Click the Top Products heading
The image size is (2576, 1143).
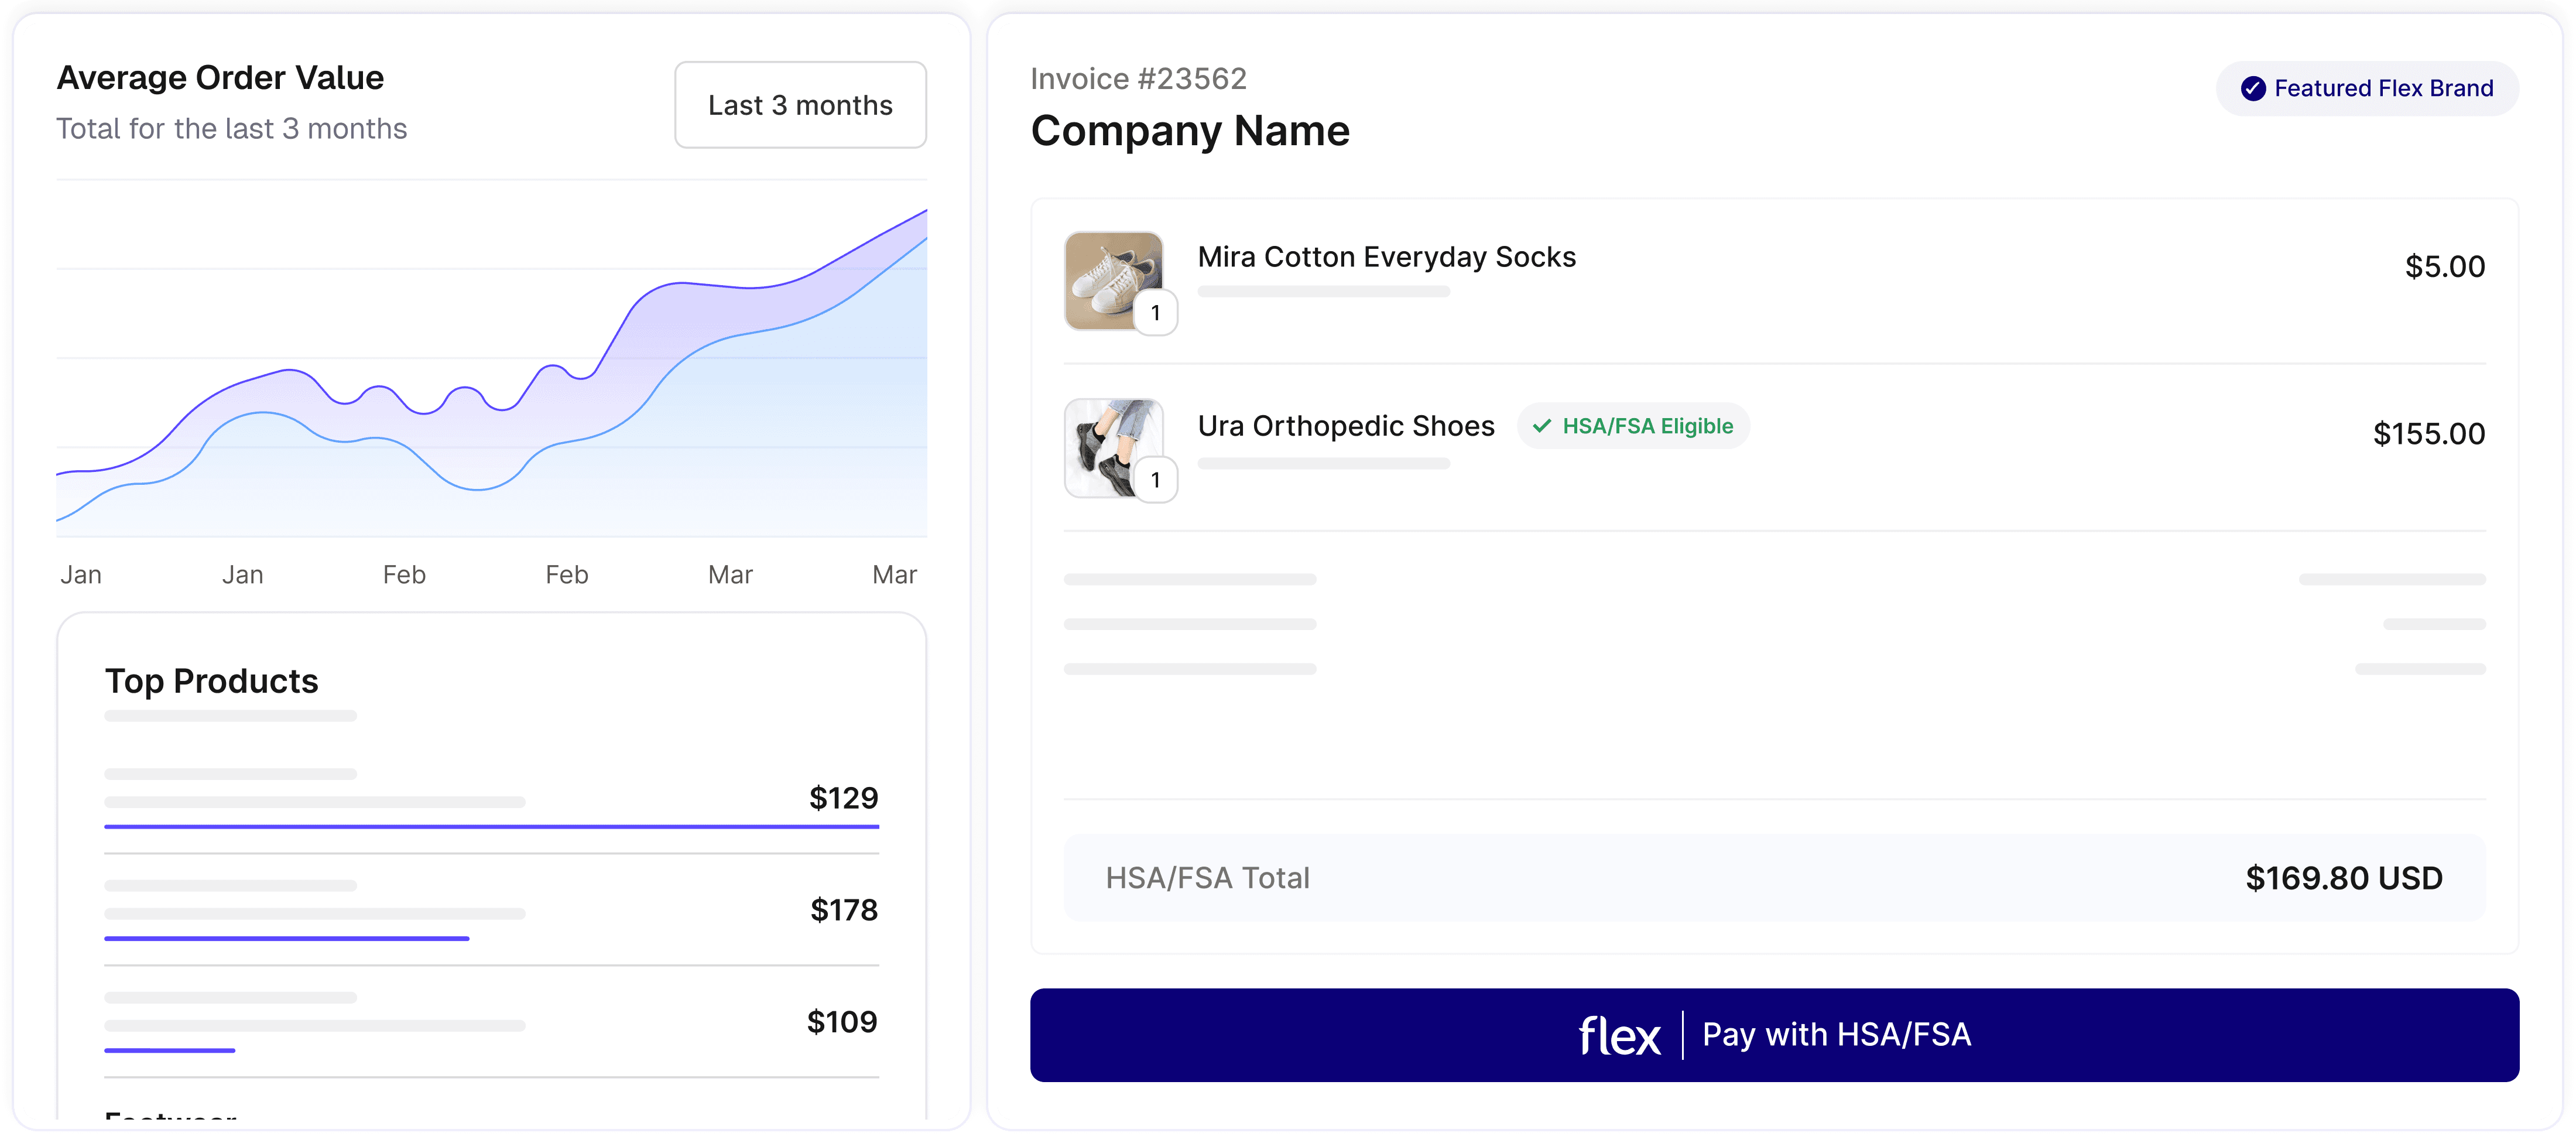pyautogui.click(x=211, y=681)
